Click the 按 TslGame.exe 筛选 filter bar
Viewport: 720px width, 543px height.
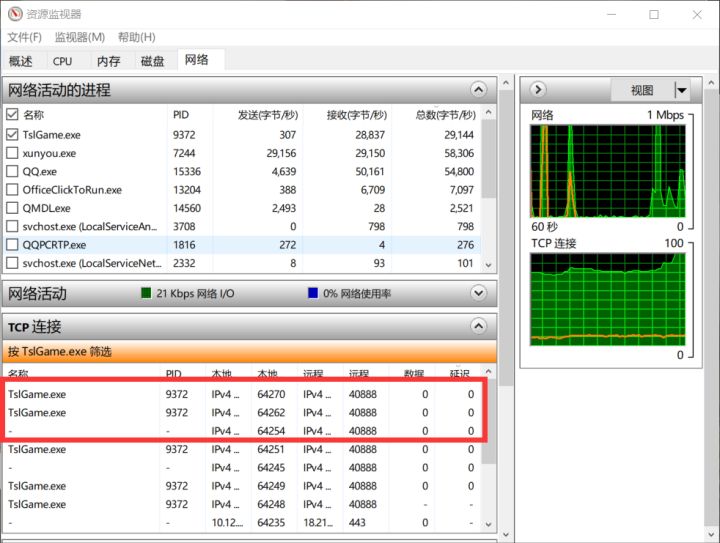[x=250, y=352]
